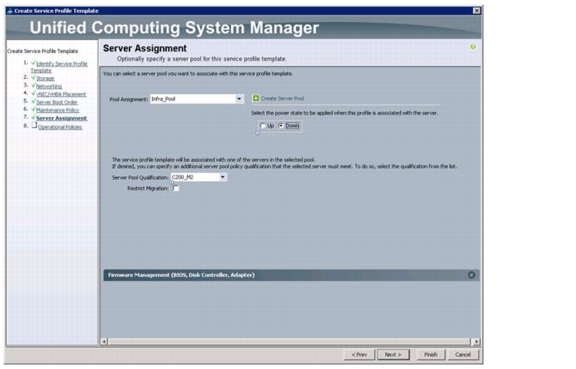Click the checkmark icon beside Storage
Screen dimensions: 576x369
[x=33, y=78]
